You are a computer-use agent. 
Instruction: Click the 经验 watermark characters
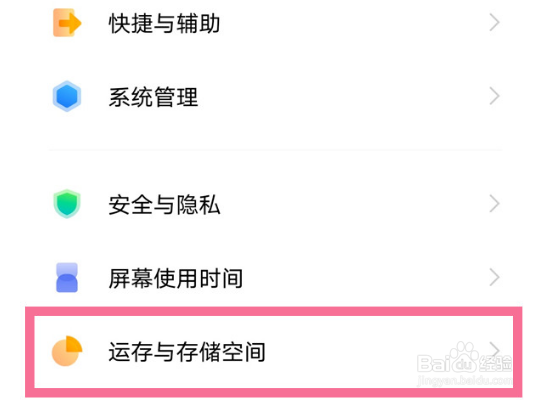coord(495,364)
